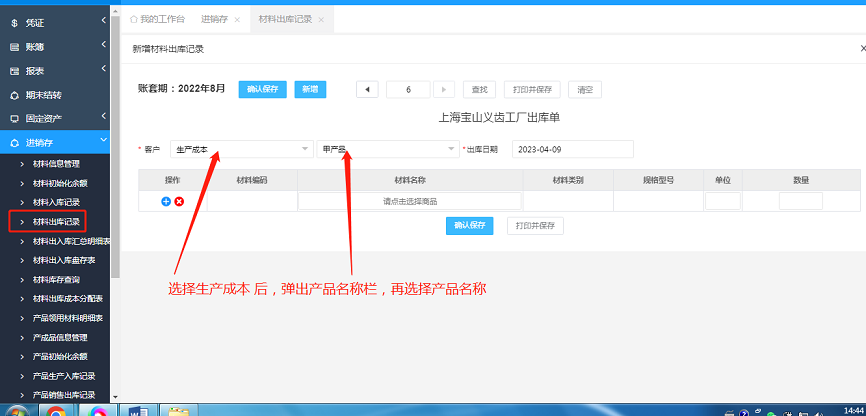866x416 pixels.
Task: Click the 单位 input cell
Action: (x=723, y=201)
